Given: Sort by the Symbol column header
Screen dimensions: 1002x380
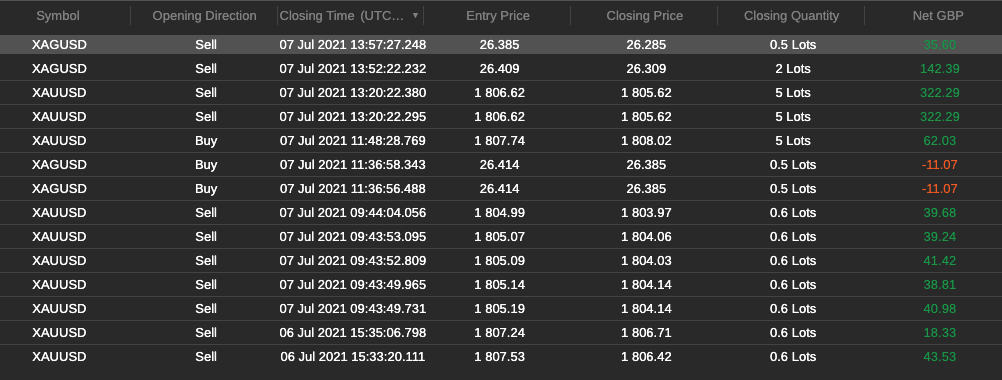Looking at the screenshot, I should coord(58,16).
